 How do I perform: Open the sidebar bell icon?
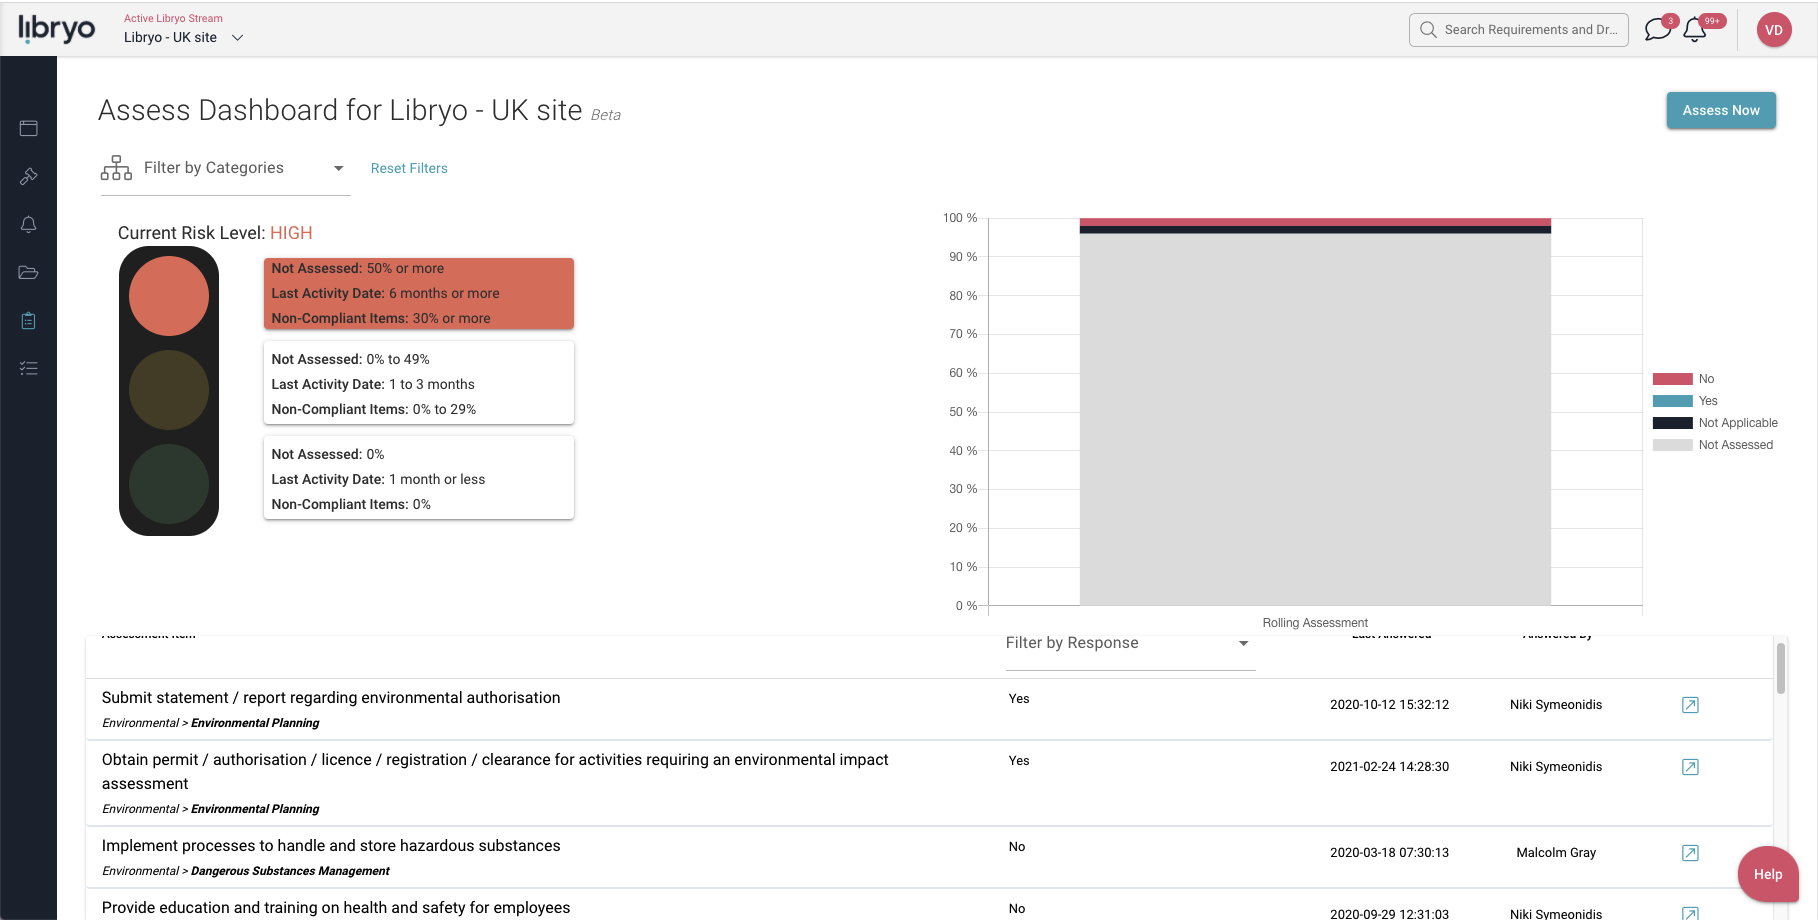29,224
